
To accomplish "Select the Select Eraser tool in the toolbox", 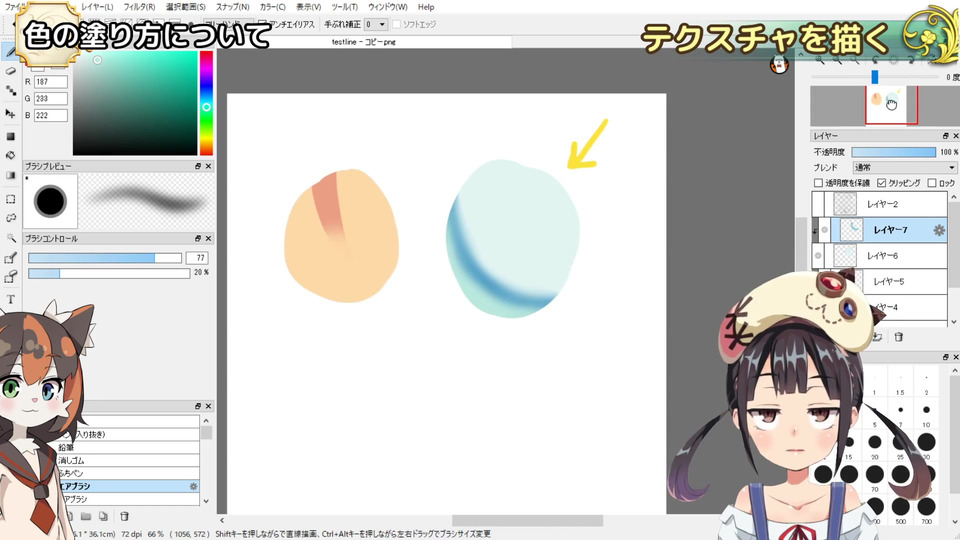I will coord(10,277).
